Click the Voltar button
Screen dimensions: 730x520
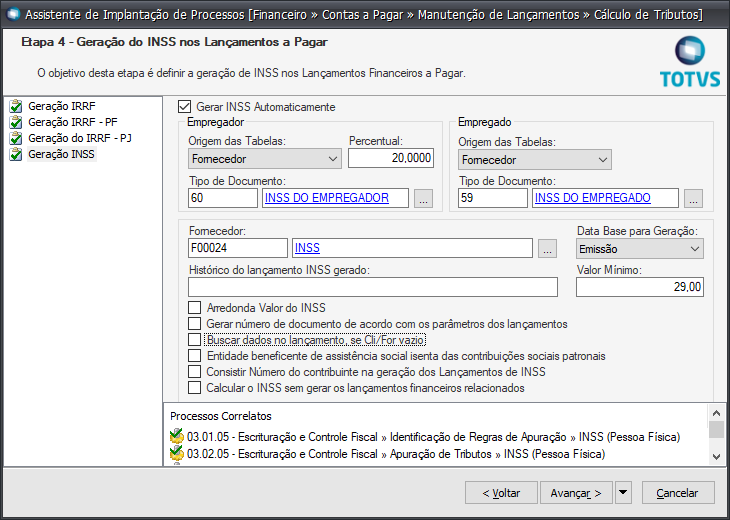coord(501,493)
